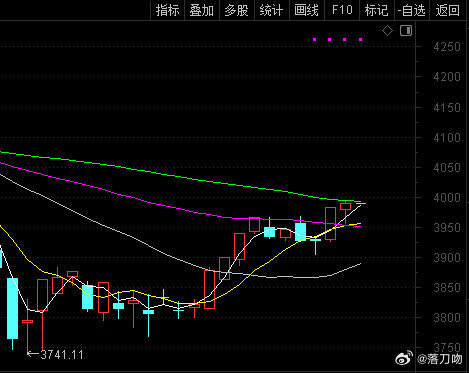The image size is (469, 373).
Task: Click the 4050 price axis label
Action: pos(447,168)
